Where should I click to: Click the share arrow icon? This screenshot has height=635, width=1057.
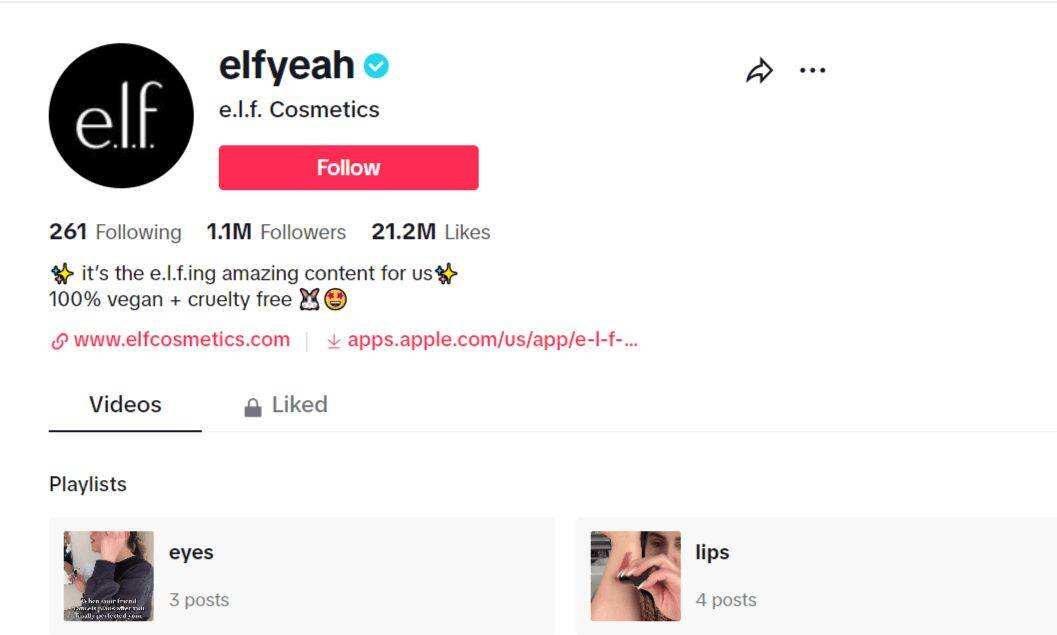pyautogui.click(x=759, y=71)
